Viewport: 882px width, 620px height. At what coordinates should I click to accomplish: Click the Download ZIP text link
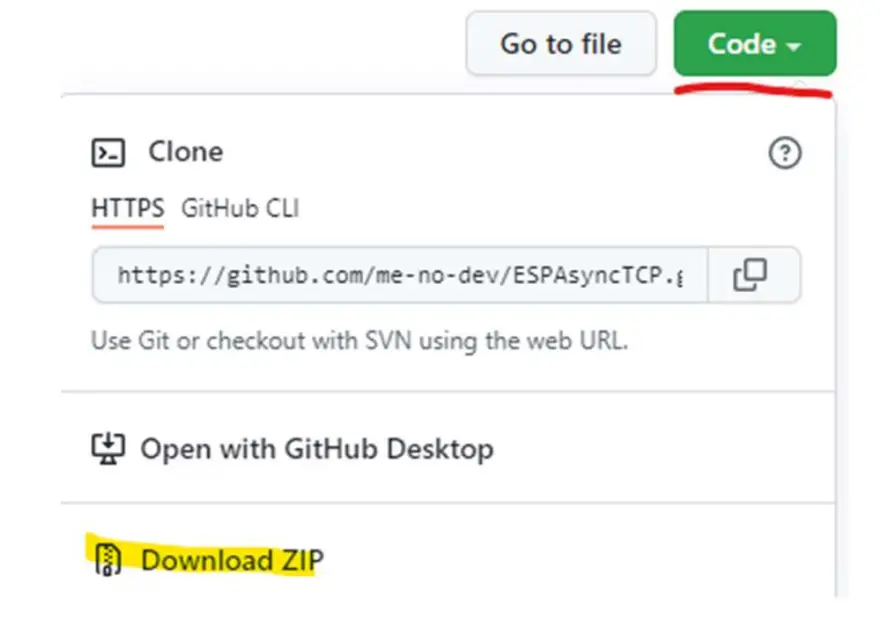pos(232,560)
